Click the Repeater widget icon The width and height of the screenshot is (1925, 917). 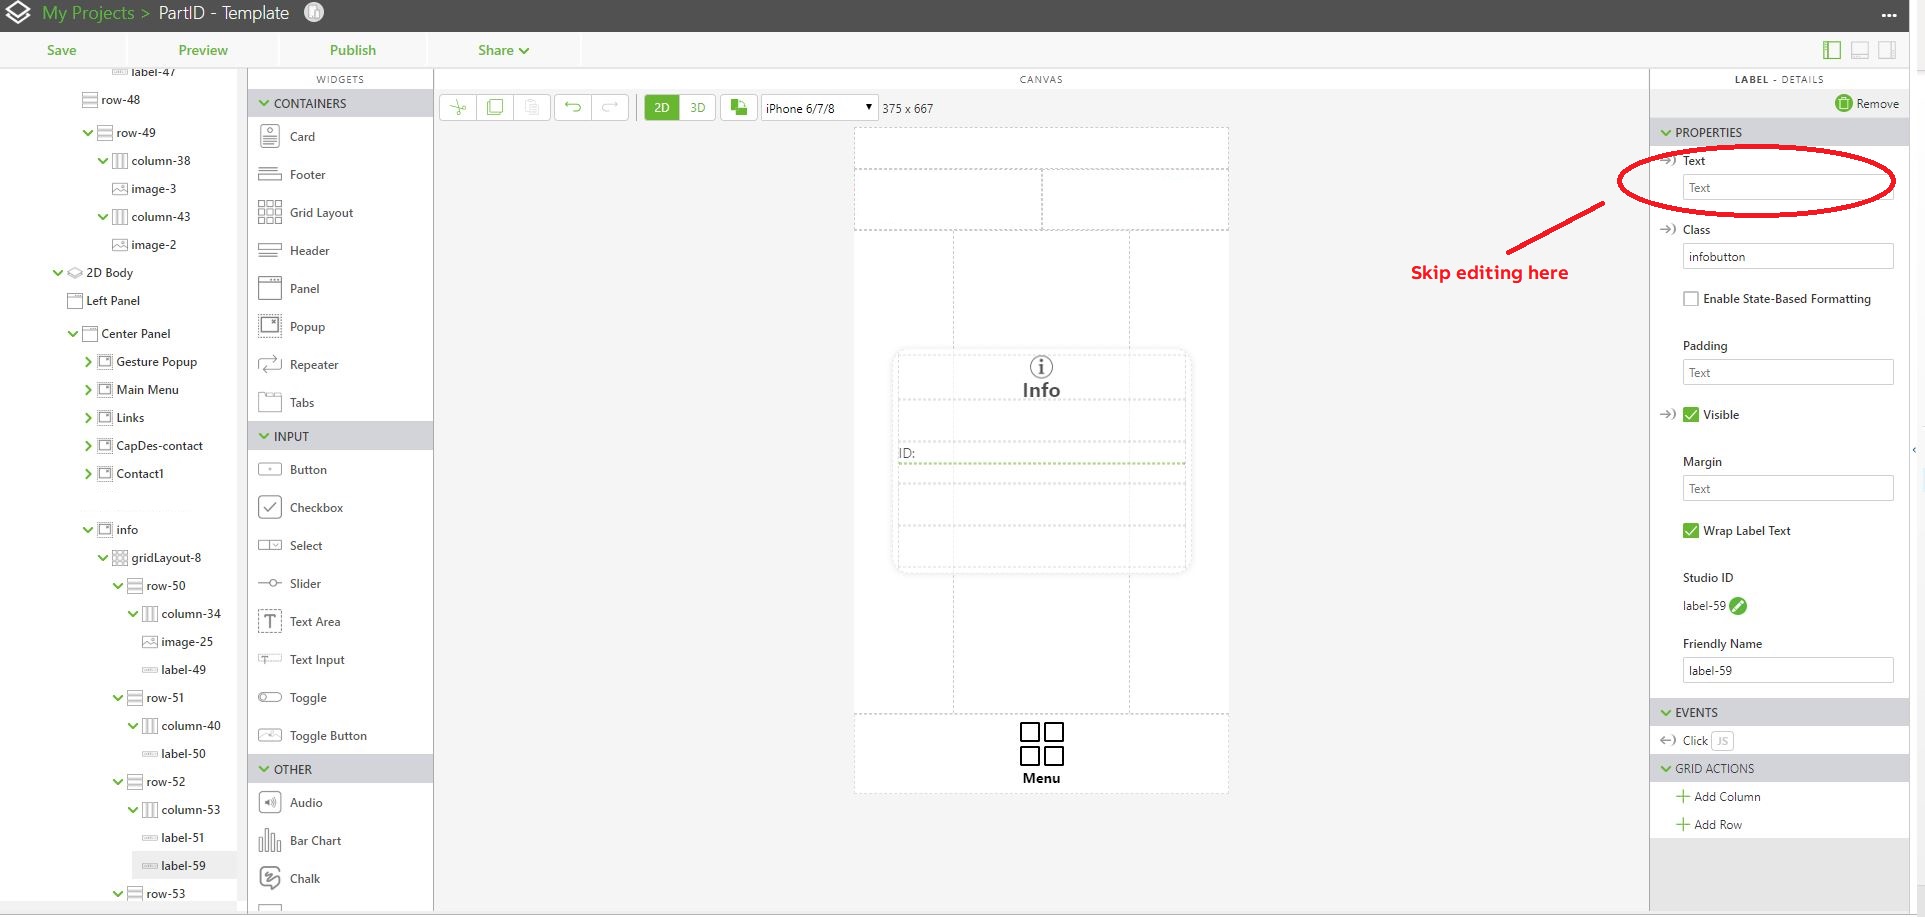point(270,364)
